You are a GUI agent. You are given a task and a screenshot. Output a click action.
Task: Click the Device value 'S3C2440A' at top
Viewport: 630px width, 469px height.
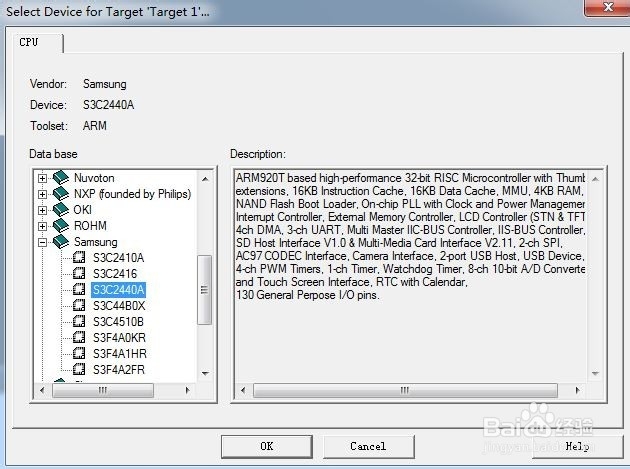108,105
